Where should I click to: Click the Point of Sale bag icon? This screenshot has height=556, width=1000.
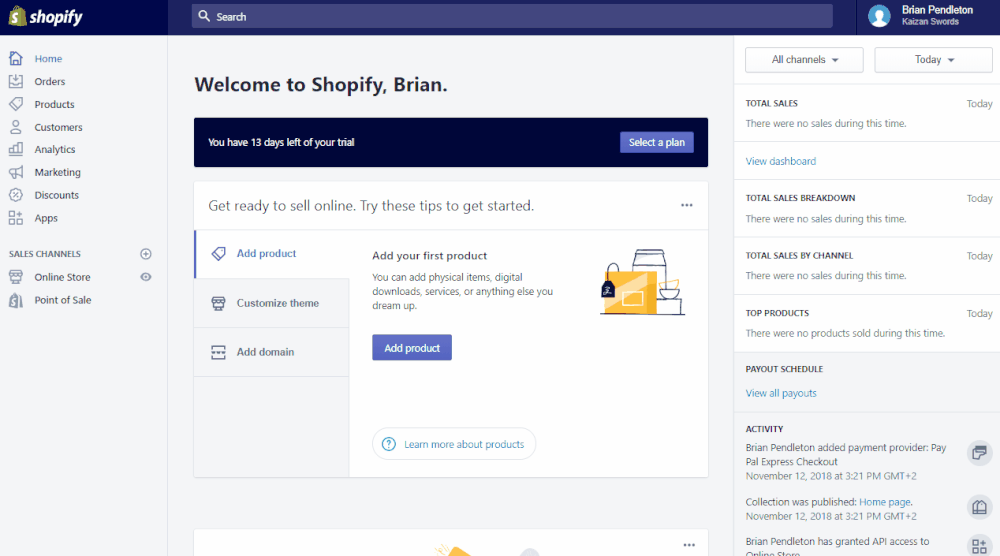pyautogui.click(x=16, y=300)
